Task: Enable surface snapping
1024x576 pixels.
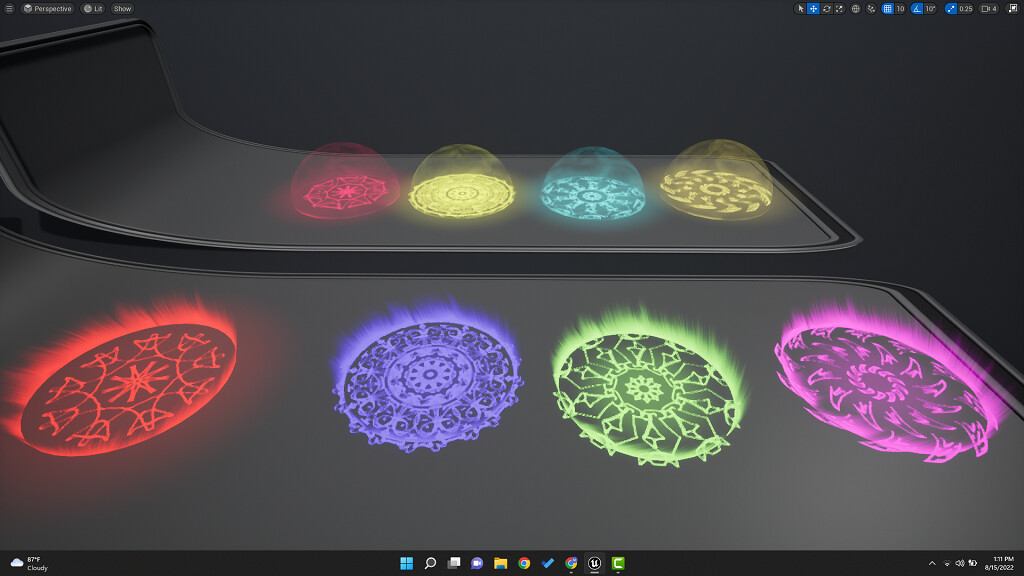Action: 871,9
